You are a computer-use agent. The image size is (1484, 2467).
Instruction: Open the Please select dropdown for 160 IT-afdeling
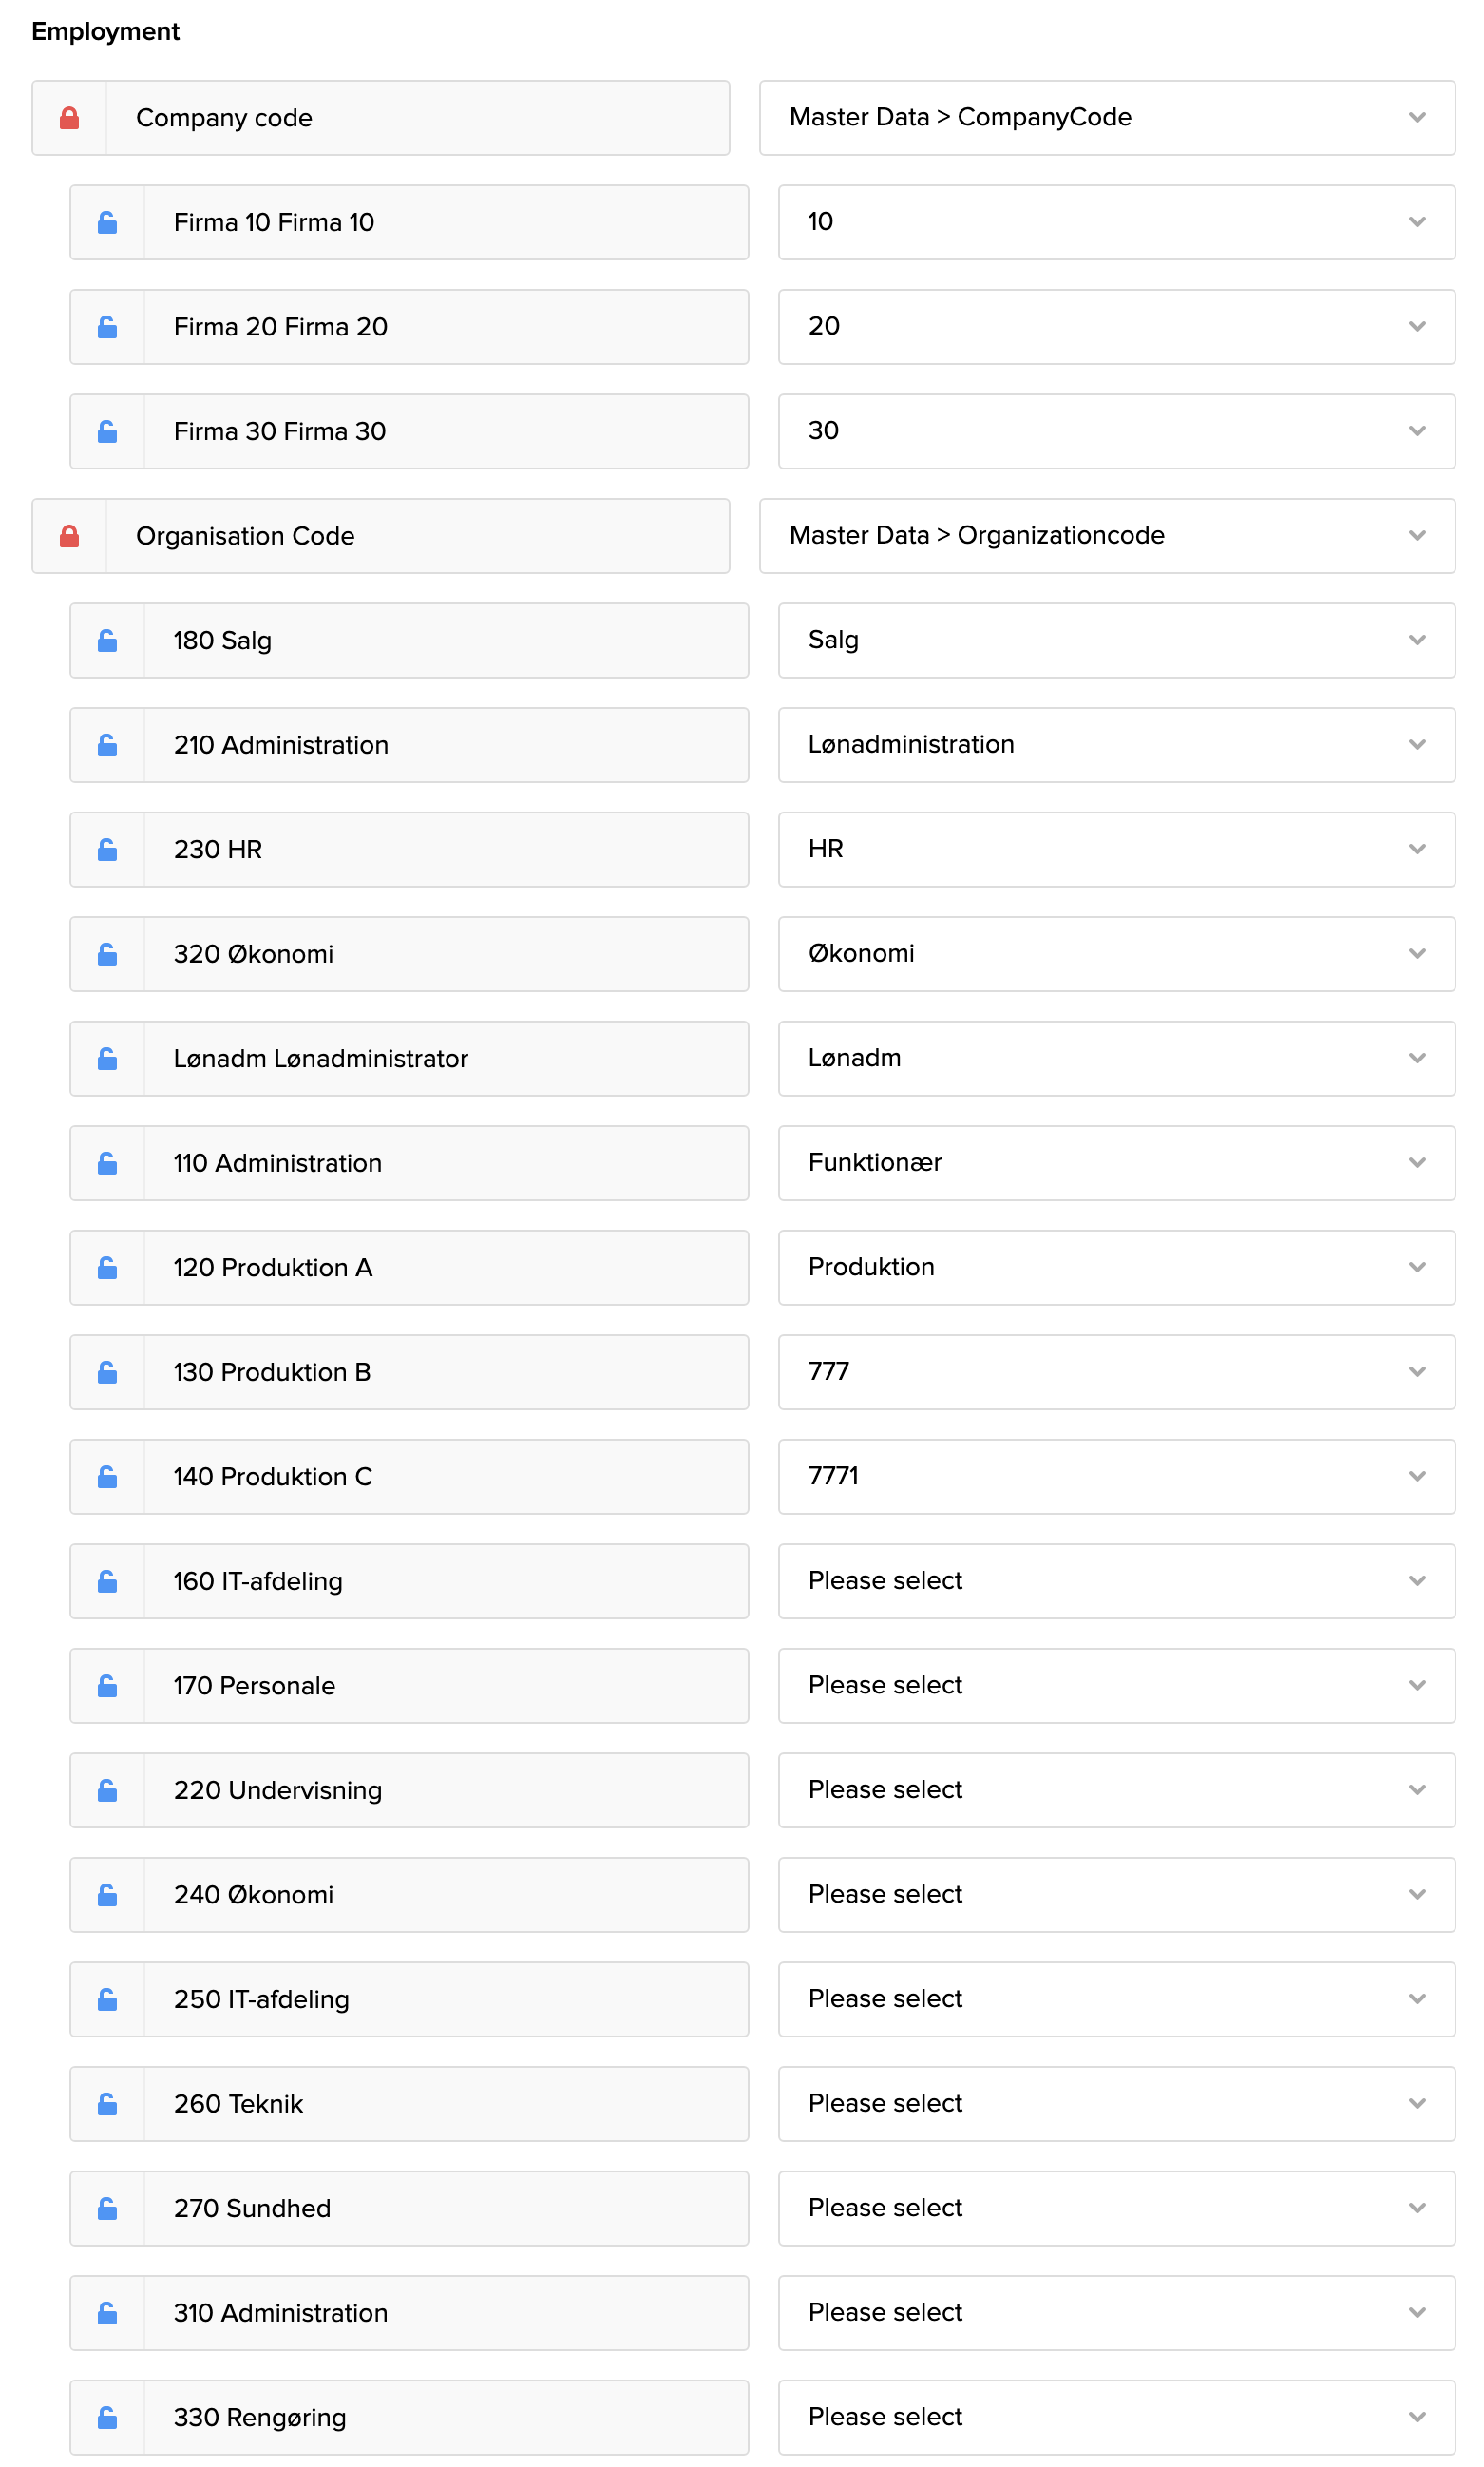tap(1115, 1580)
